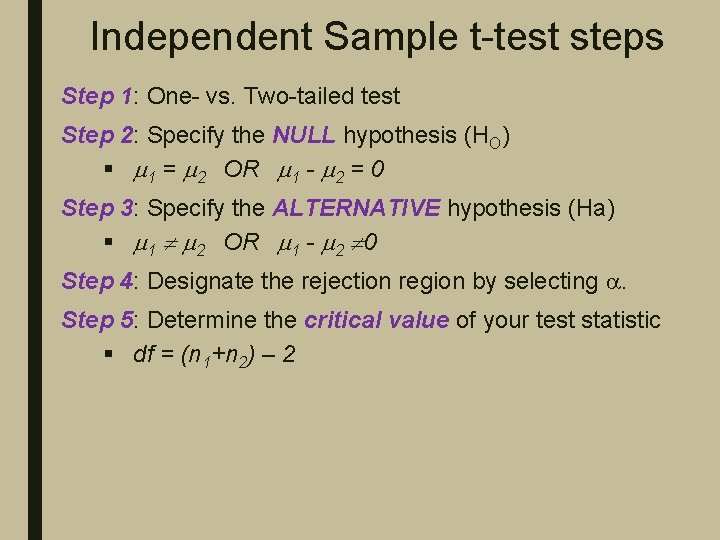Click the 'Step 5' label

click(97, 320)
